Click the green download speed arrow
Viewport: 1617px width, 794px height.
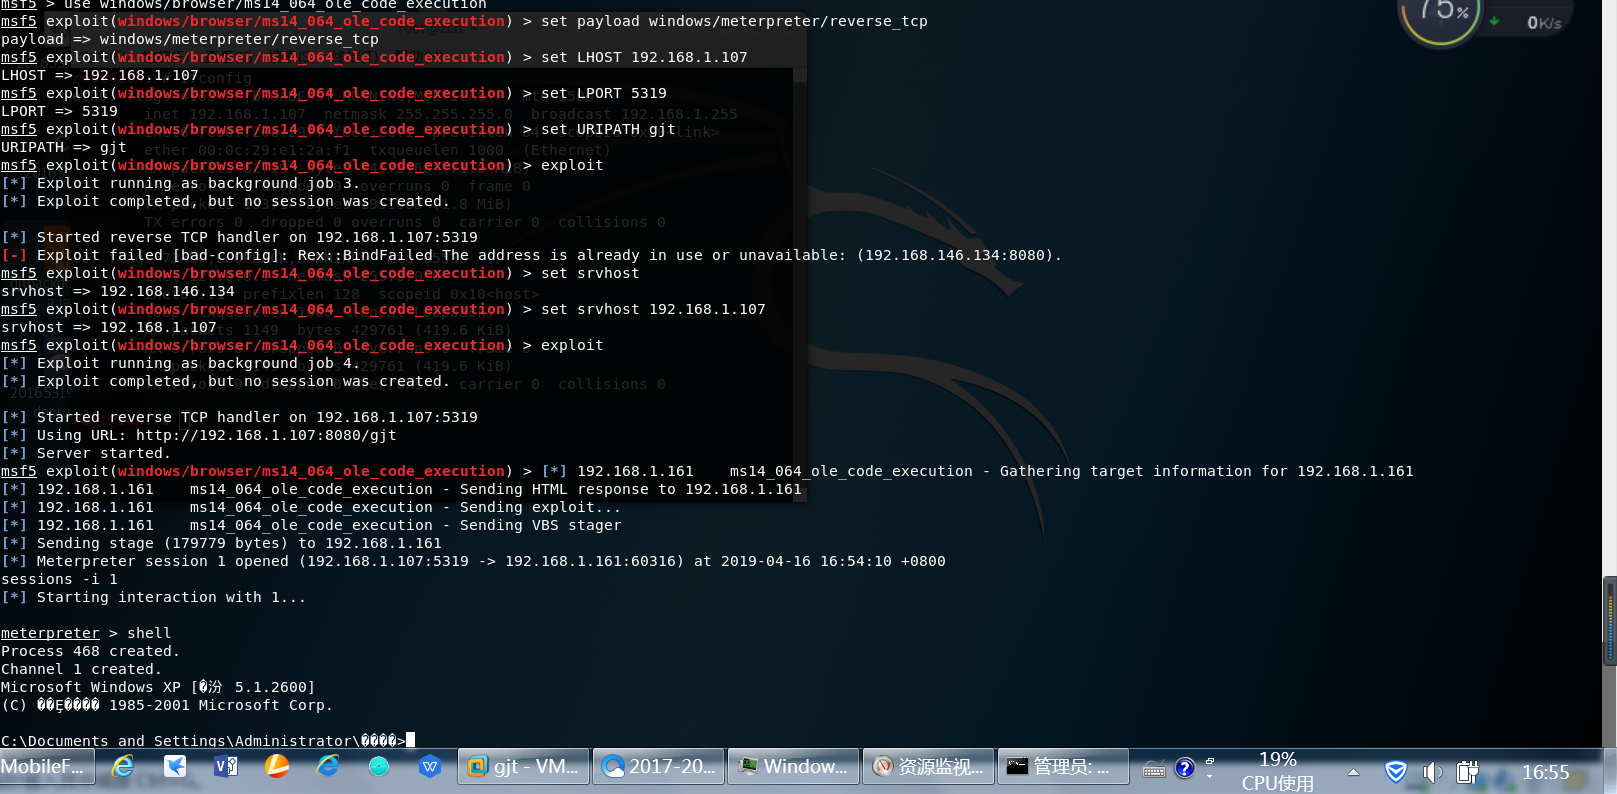click(x=1494, y=21)
